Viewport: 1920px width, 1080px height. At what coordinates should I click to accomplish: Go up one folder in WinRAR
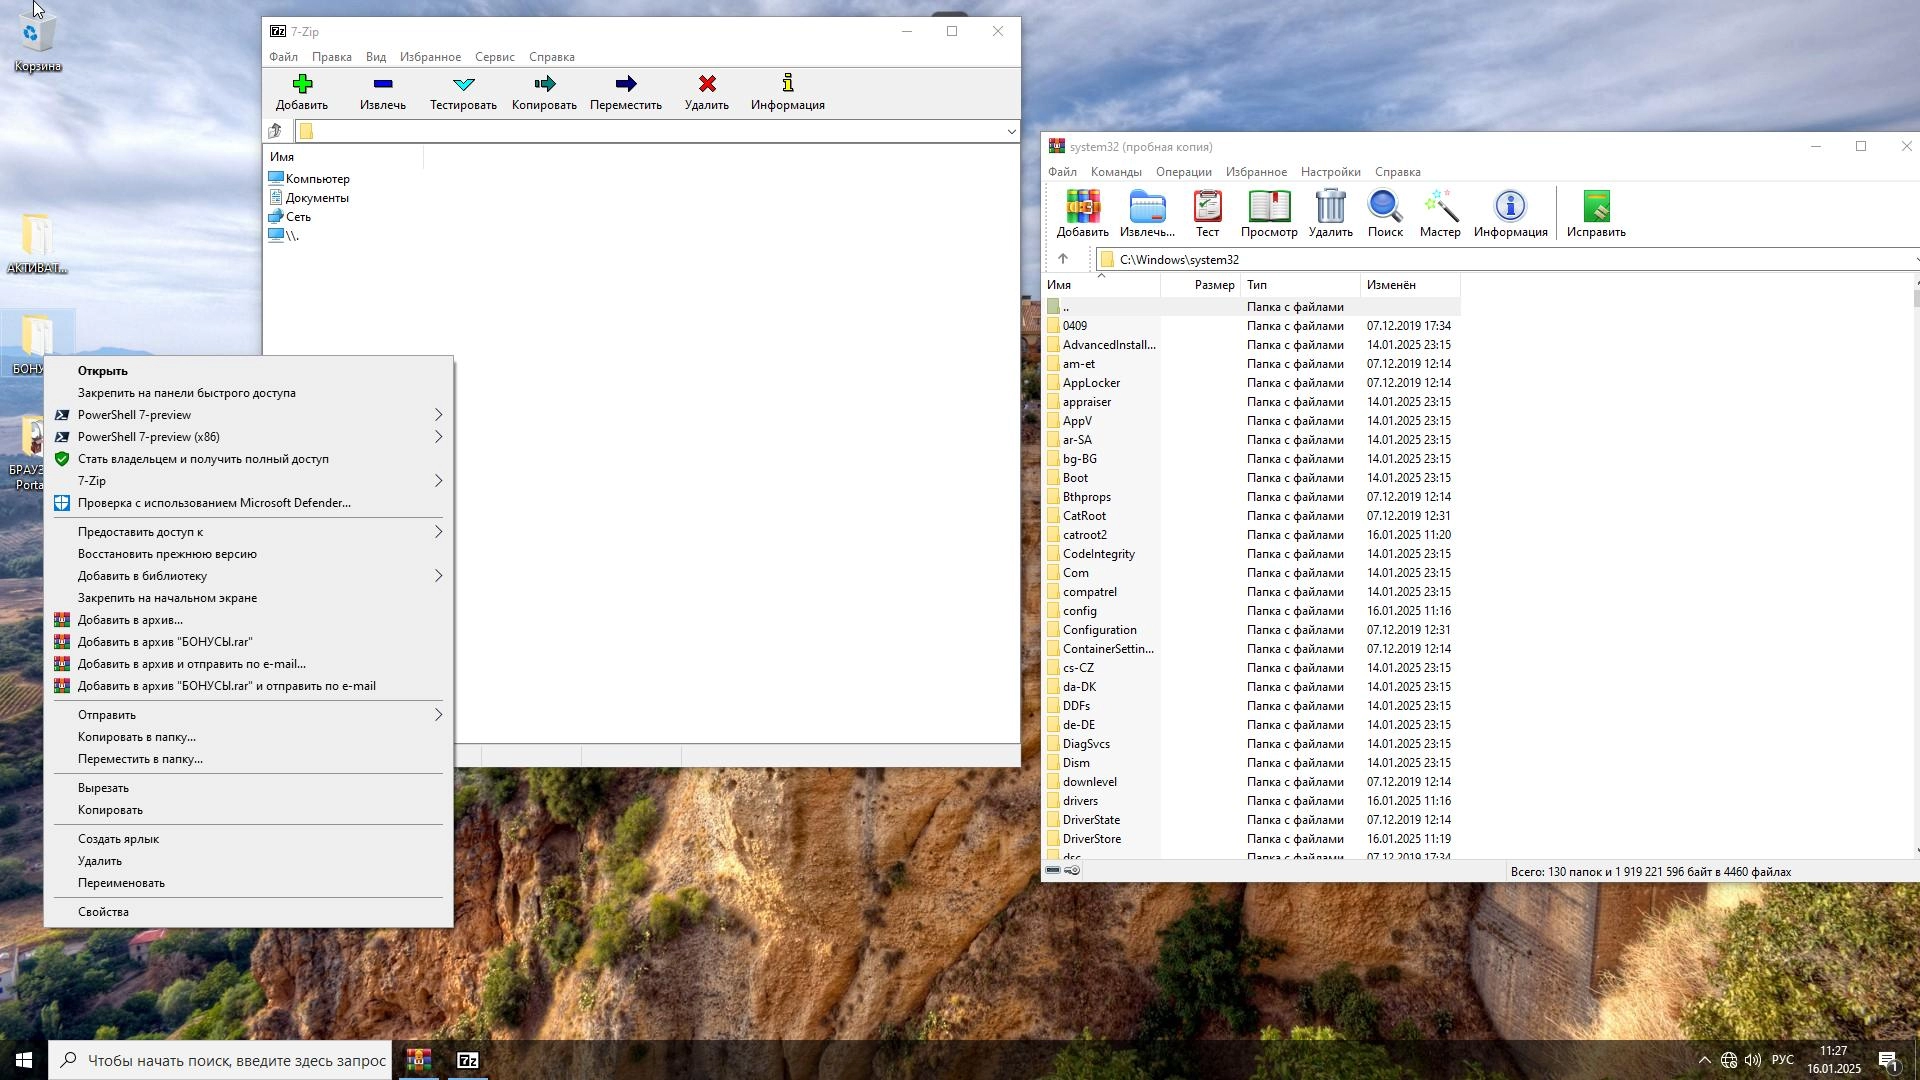(1063, 260)
